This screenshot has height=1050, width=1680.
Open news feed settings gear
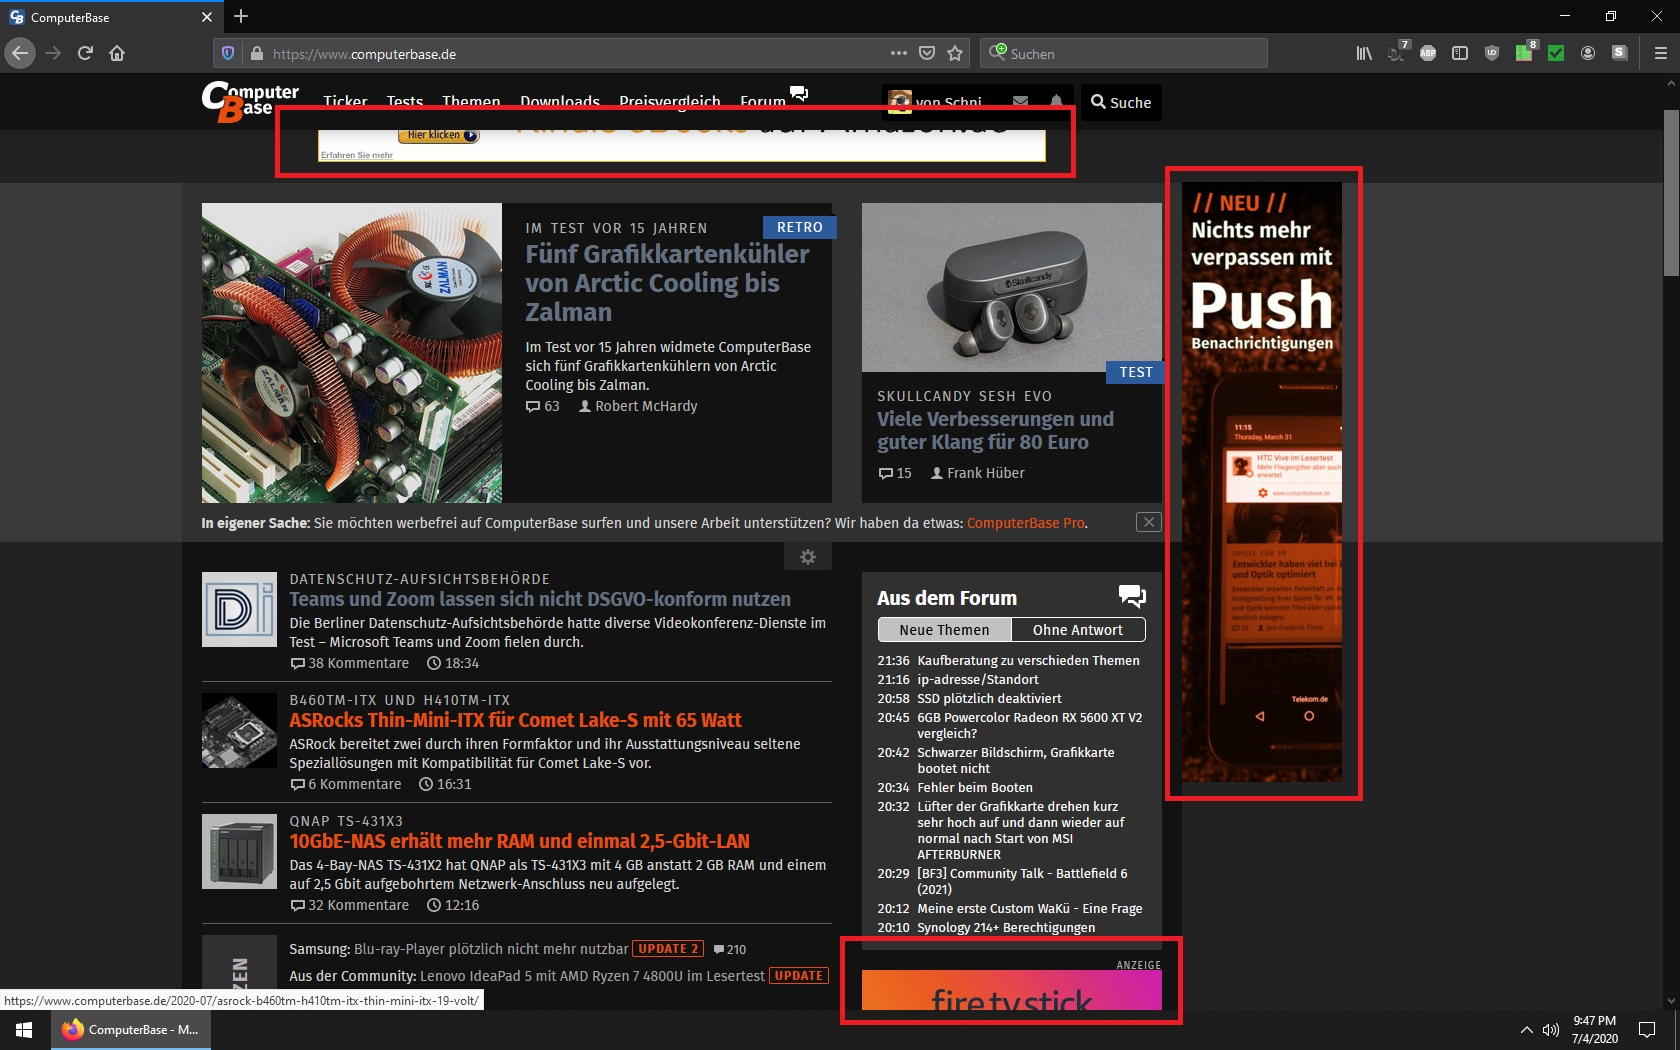tap(808, 557)
